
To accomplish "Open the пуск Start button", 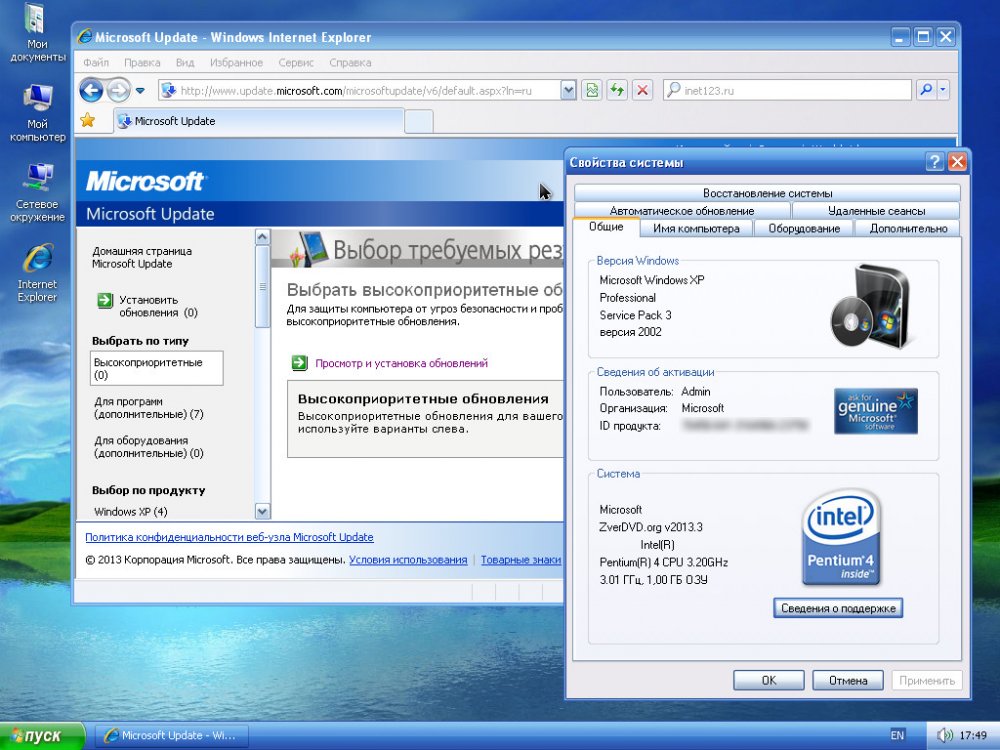I will point(42,736).
